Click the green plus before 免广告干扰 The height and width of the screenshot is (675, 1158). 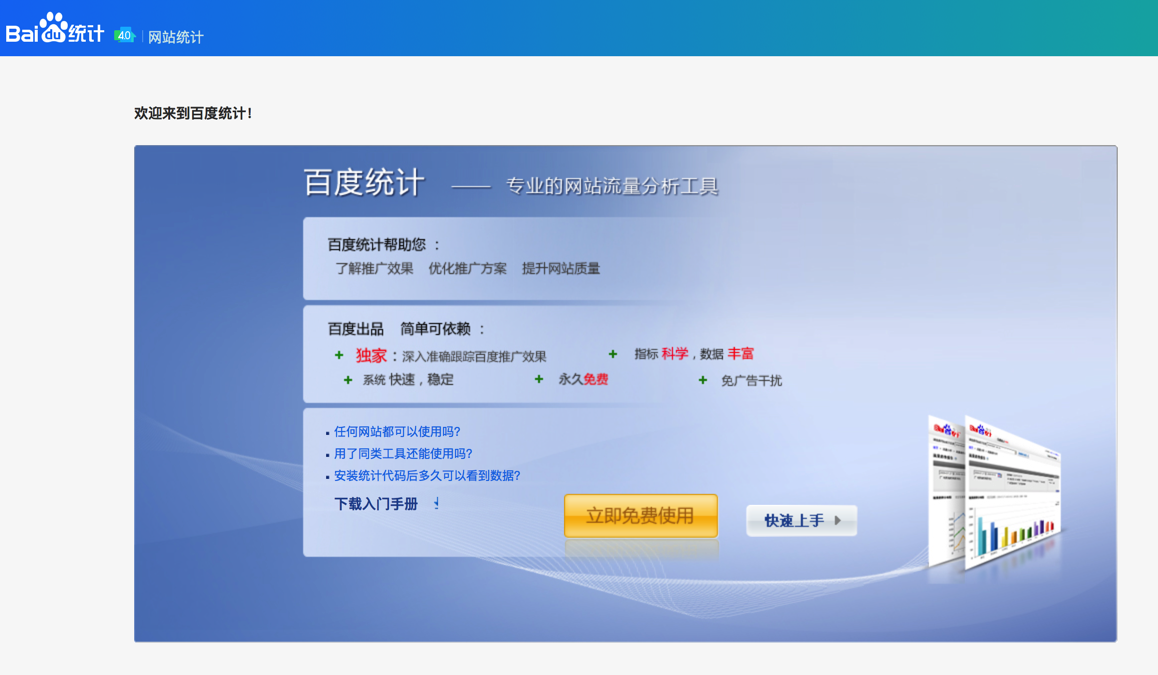(702, 380)
